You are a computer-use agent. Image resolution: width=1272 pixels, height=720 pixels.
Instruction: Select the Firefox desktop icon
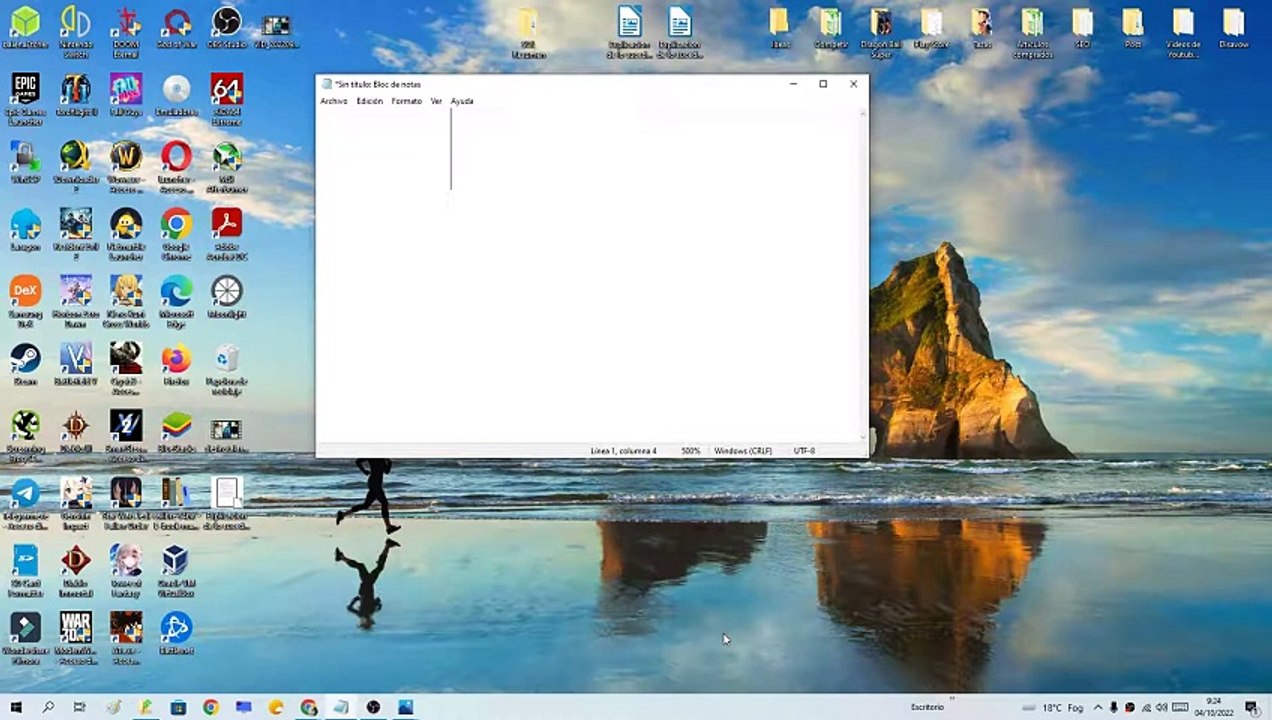(176, 363)
